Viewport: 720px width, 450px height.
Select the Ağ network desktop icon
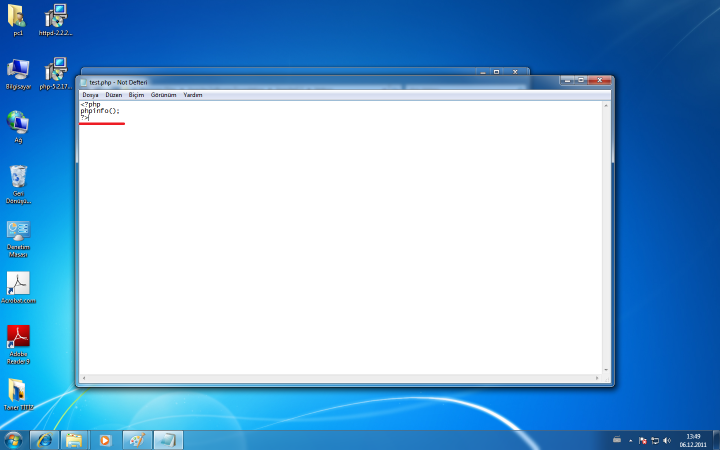[x=18, y=124]
